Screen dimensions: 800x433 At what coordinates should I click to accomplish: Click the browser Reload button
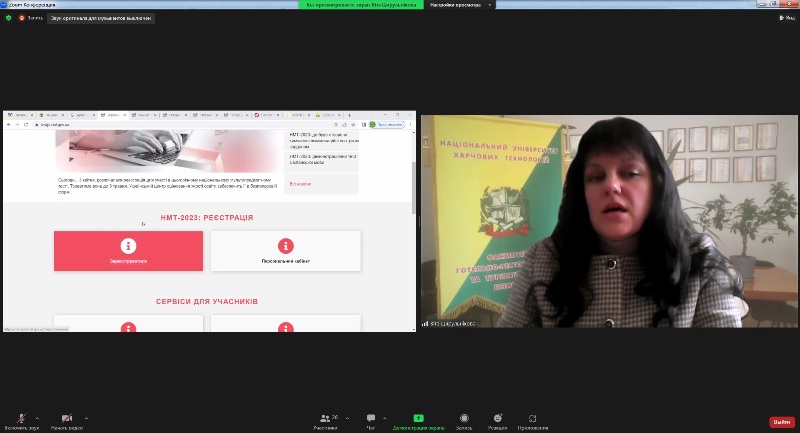(26, 124)
